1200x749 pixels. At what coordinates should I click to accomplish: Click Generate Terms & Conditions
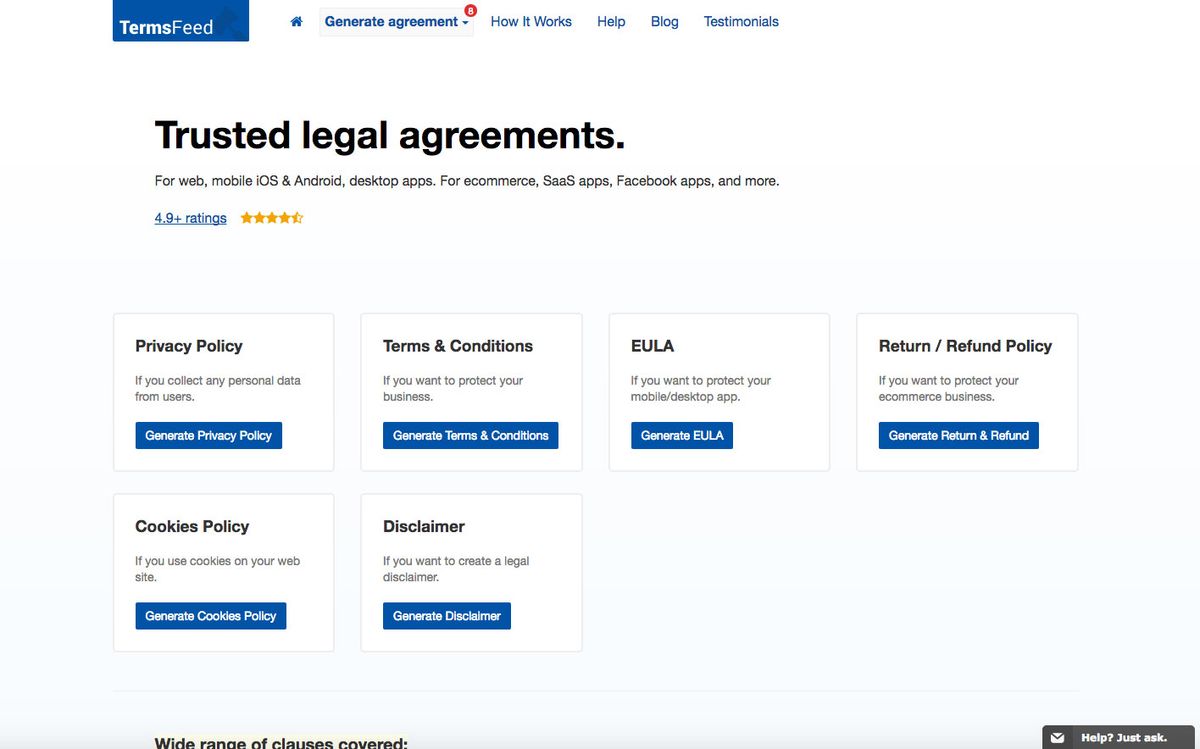(470, 435)
